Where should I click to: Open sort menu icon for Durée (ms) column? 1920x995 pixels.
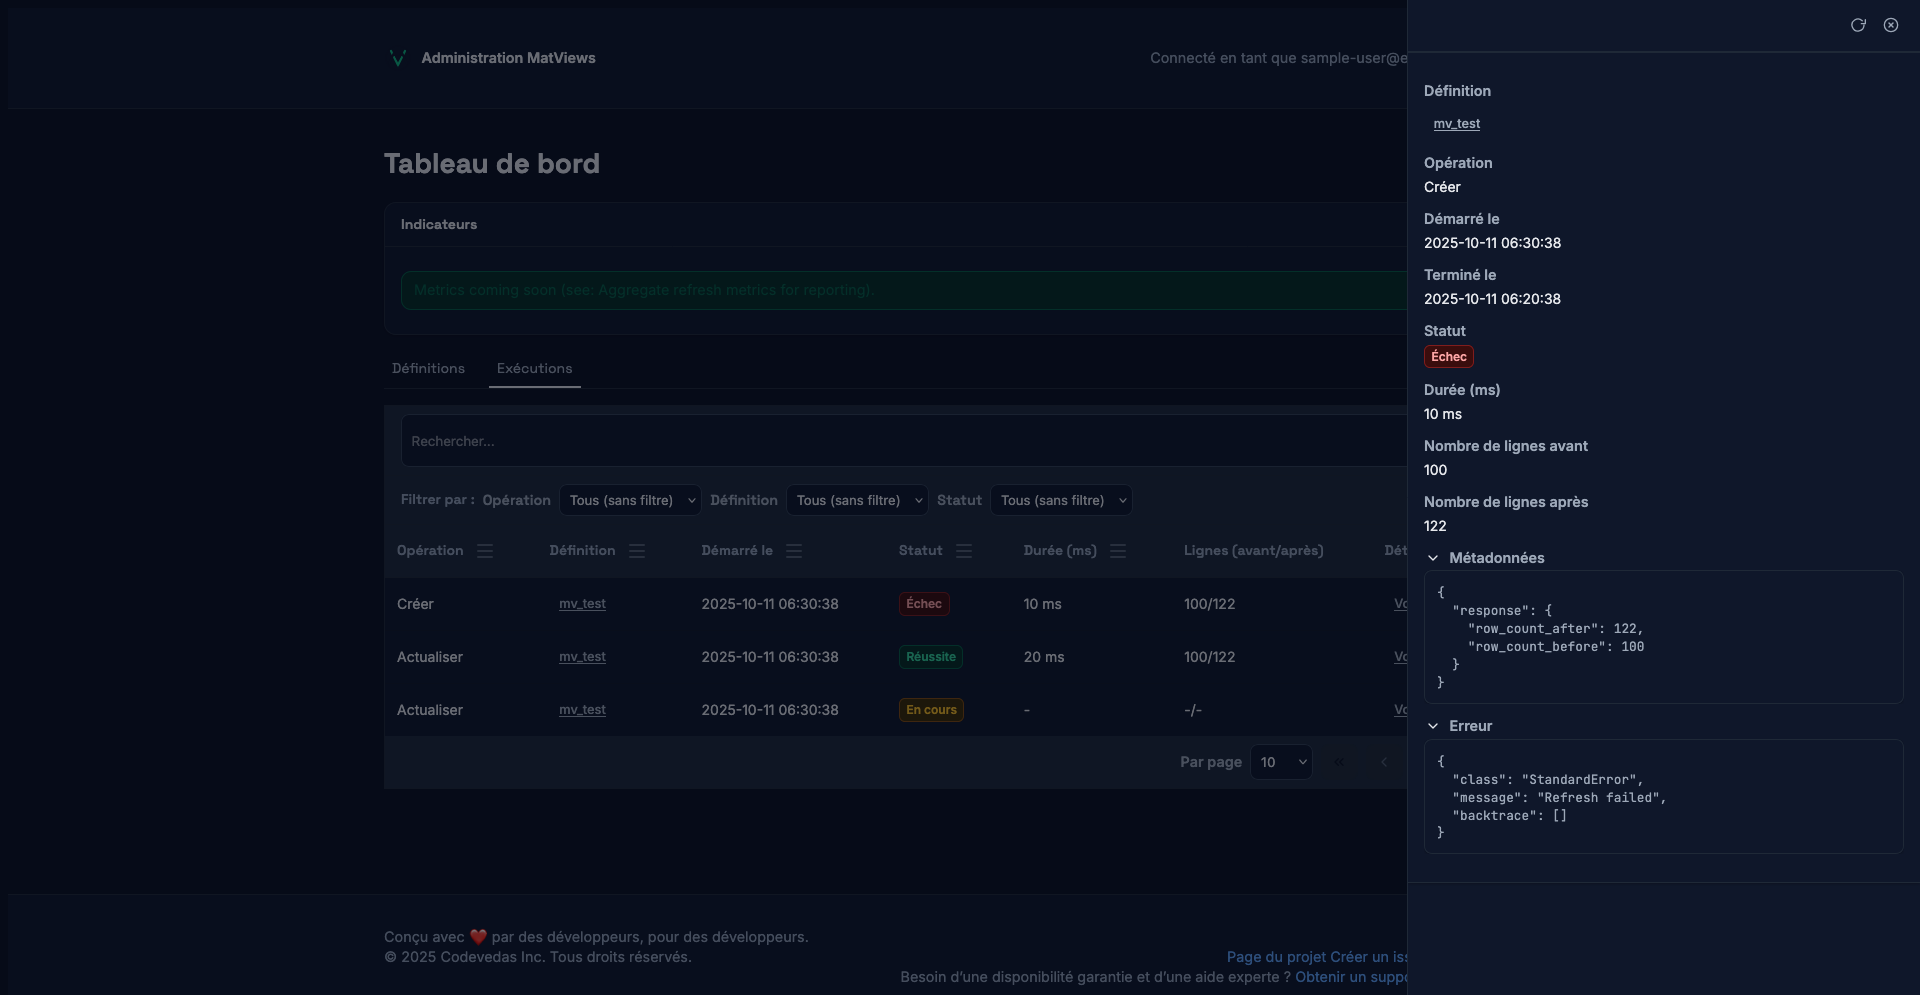[x=1118, y=551]
